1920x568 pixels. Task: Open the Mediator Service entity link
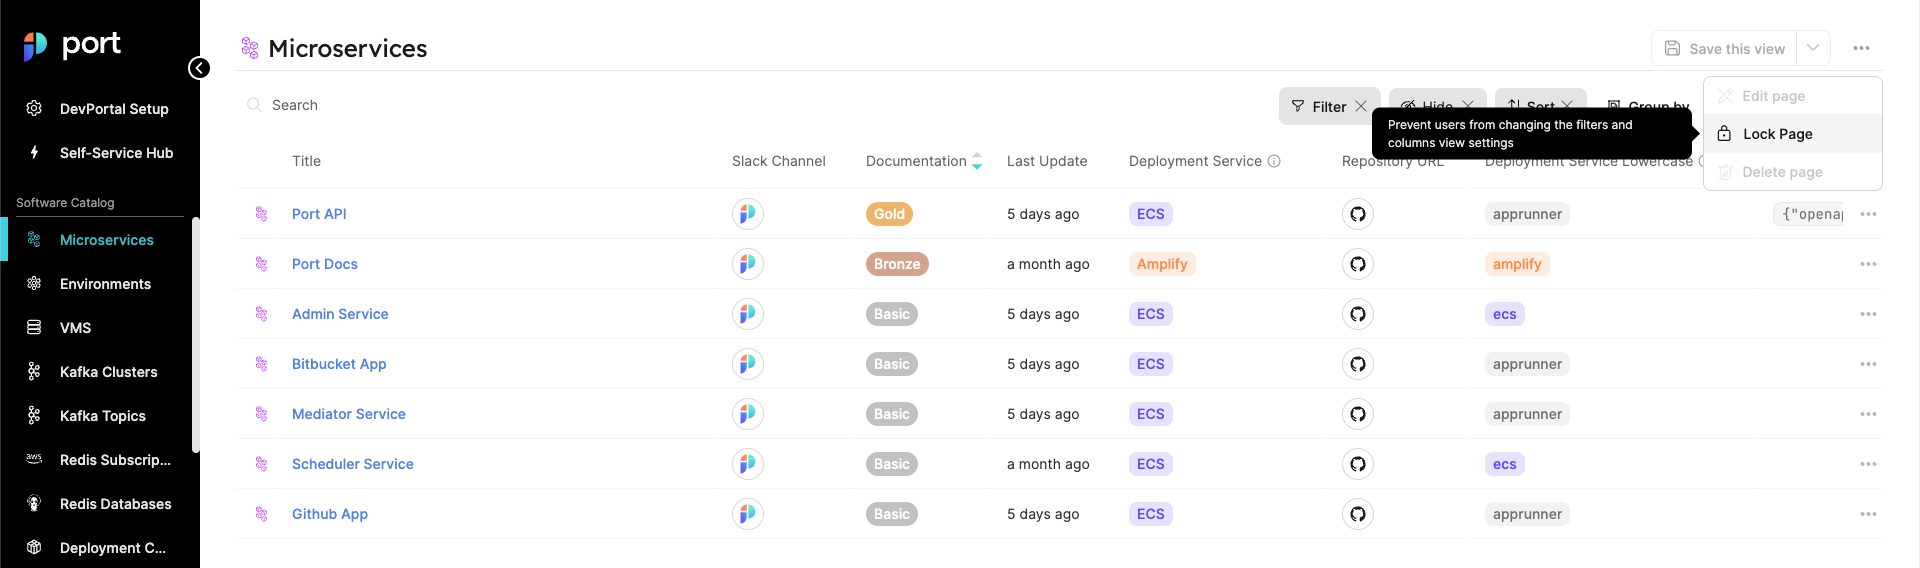(x=349, y=414)
